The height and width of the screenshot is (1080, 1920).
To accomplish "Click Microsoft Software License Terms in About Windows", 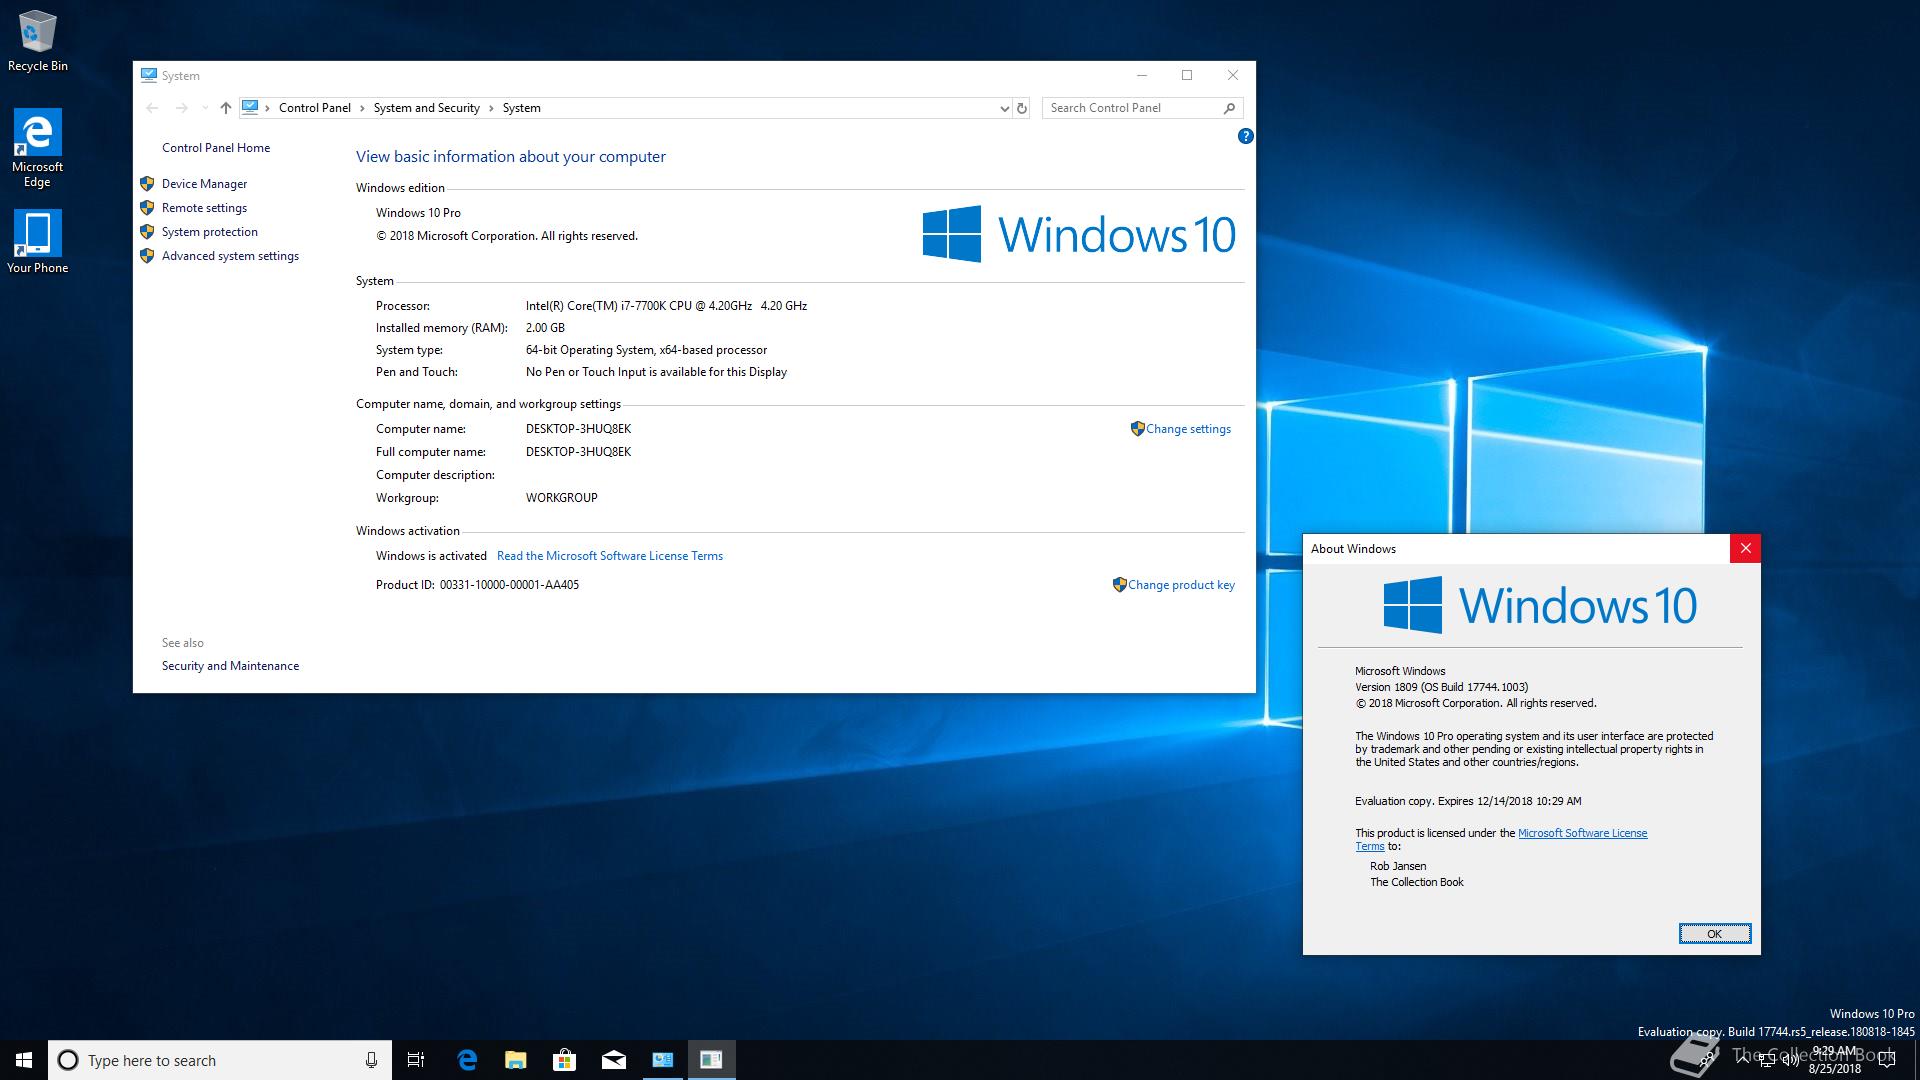I will click(1582, 833).
